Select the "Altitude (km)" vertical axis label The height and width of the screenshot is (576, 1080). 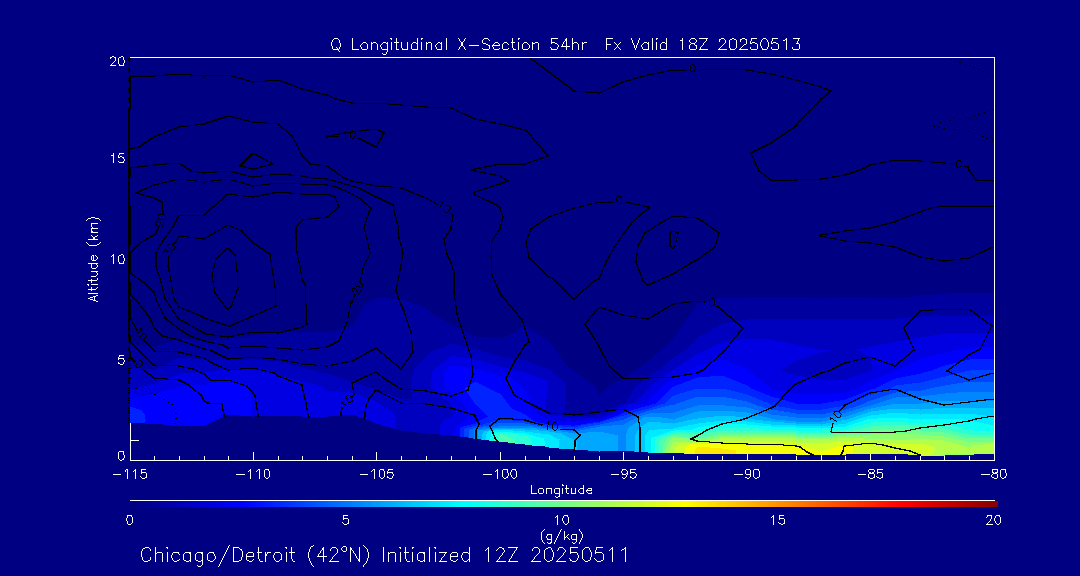(x=94, y=260)
